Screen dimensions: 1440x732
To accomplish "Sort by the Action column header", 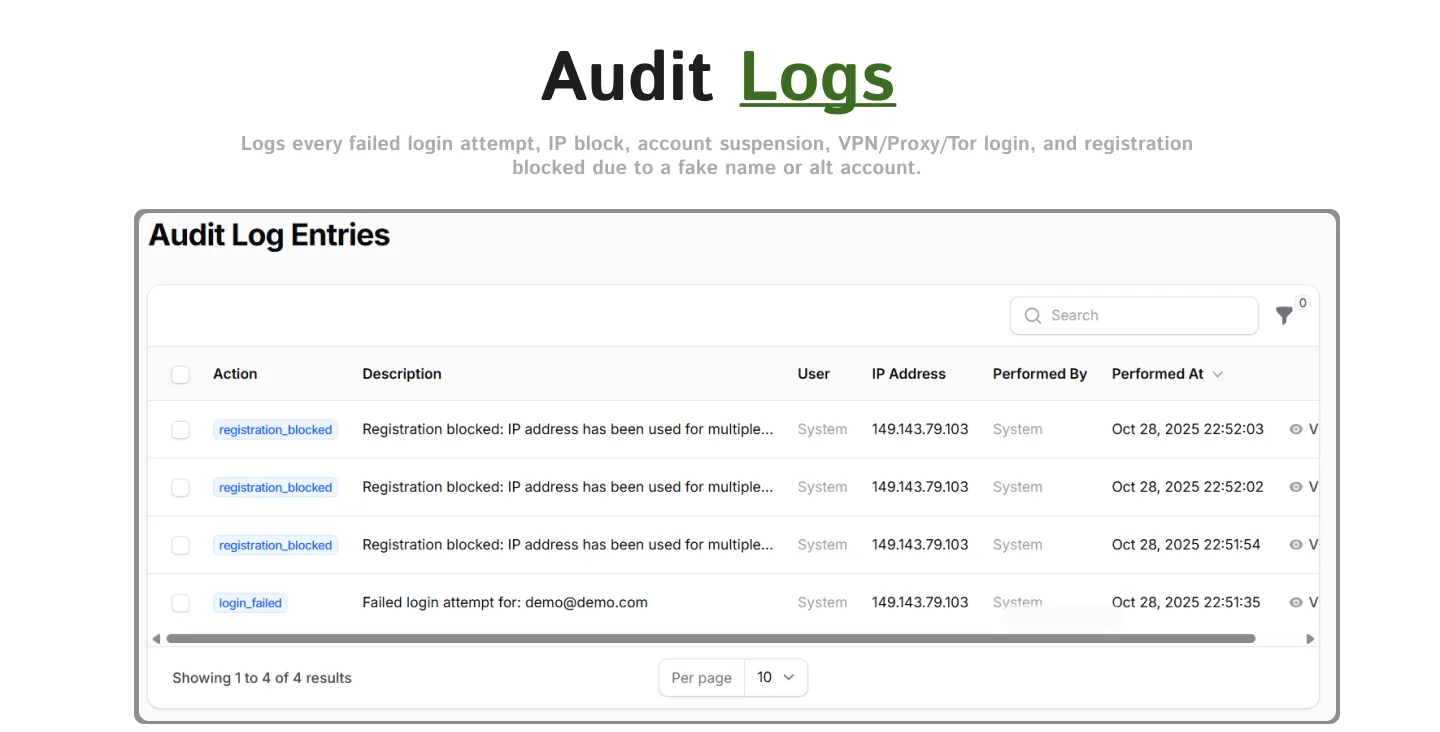I will (235, 374).
